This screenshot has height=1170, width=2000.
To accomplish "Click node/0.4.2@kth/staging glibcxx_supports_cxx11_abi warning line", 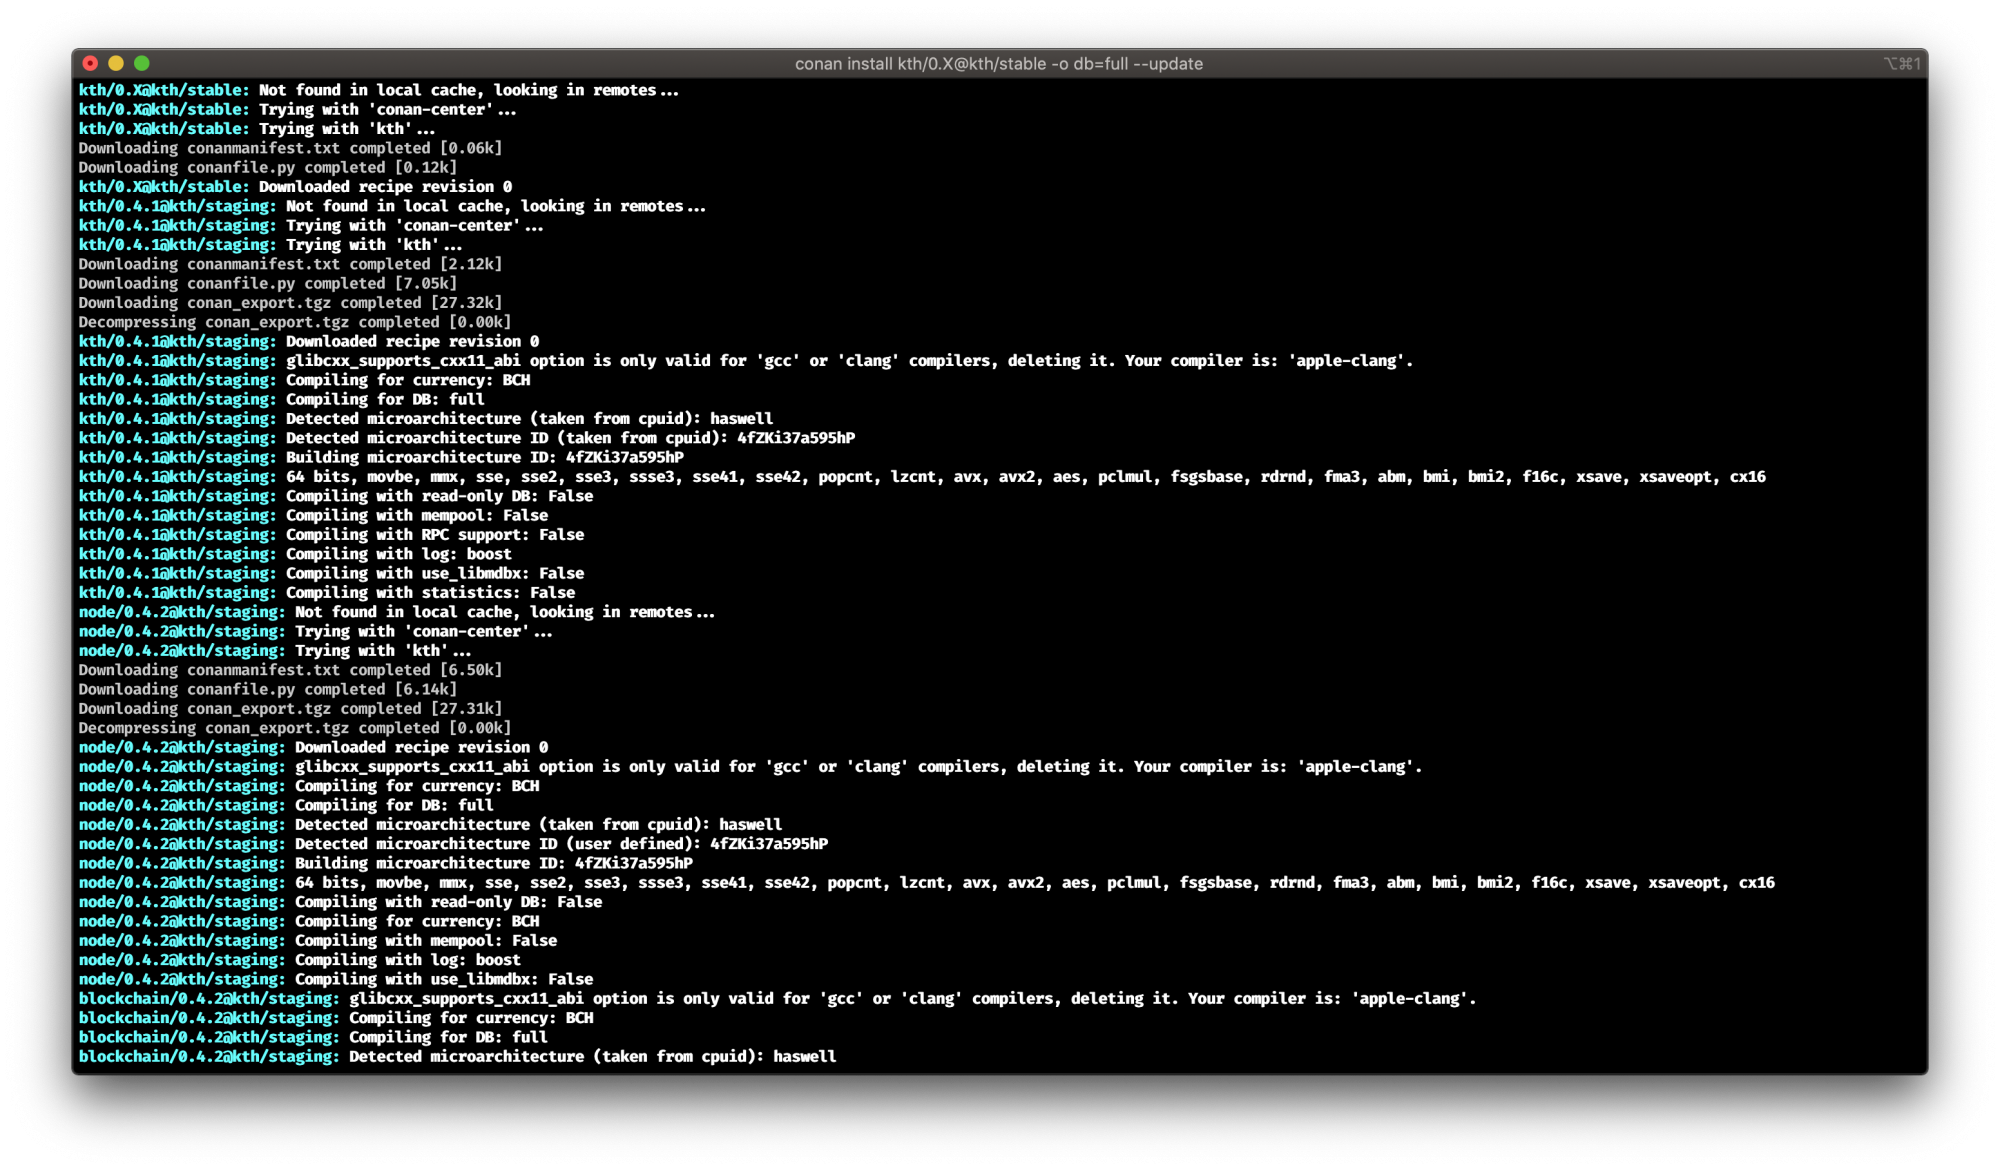I will [751, 767].
